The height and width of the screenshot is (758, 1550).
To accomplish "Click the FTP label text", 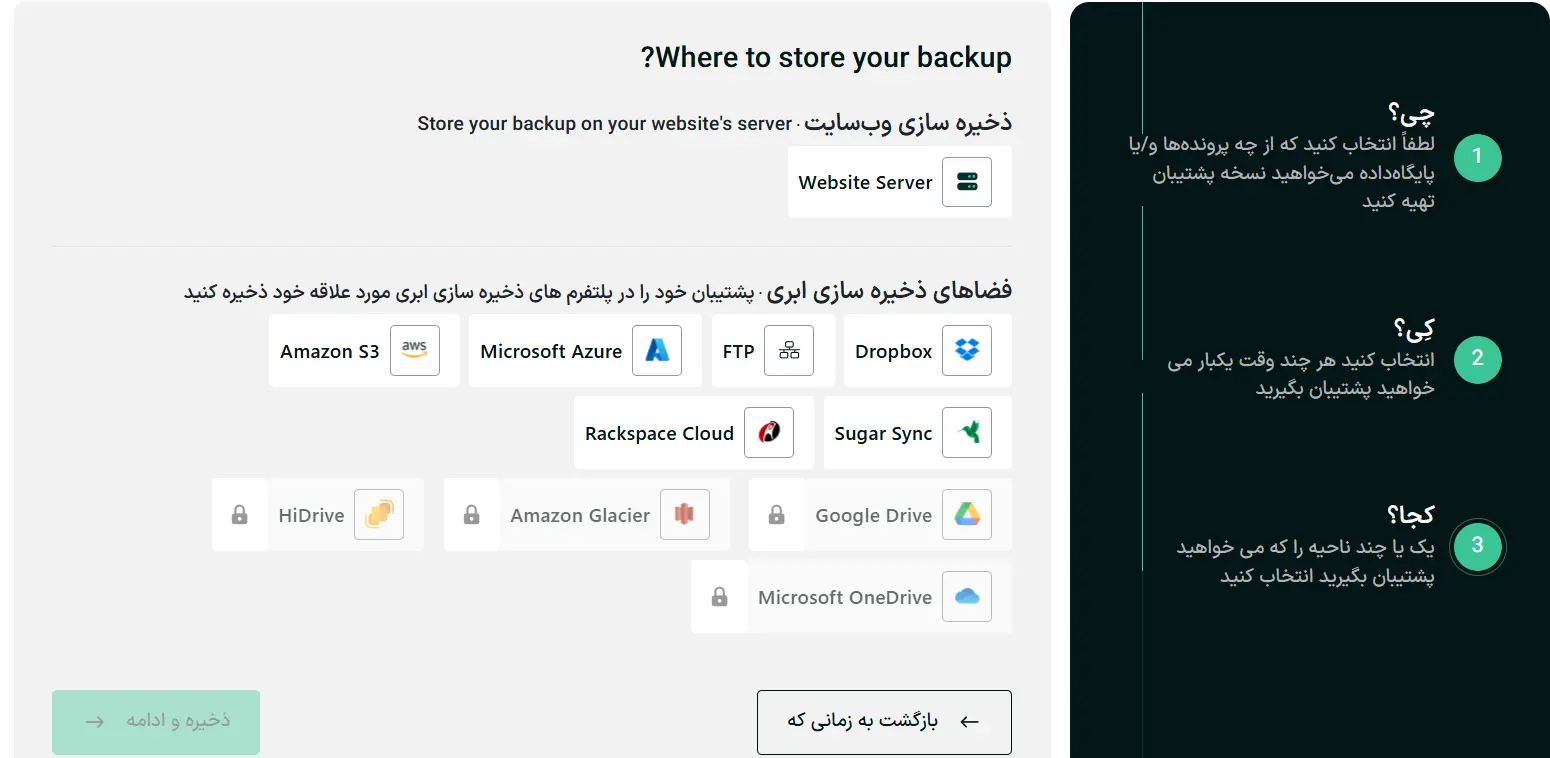I will tap(738, 351).
